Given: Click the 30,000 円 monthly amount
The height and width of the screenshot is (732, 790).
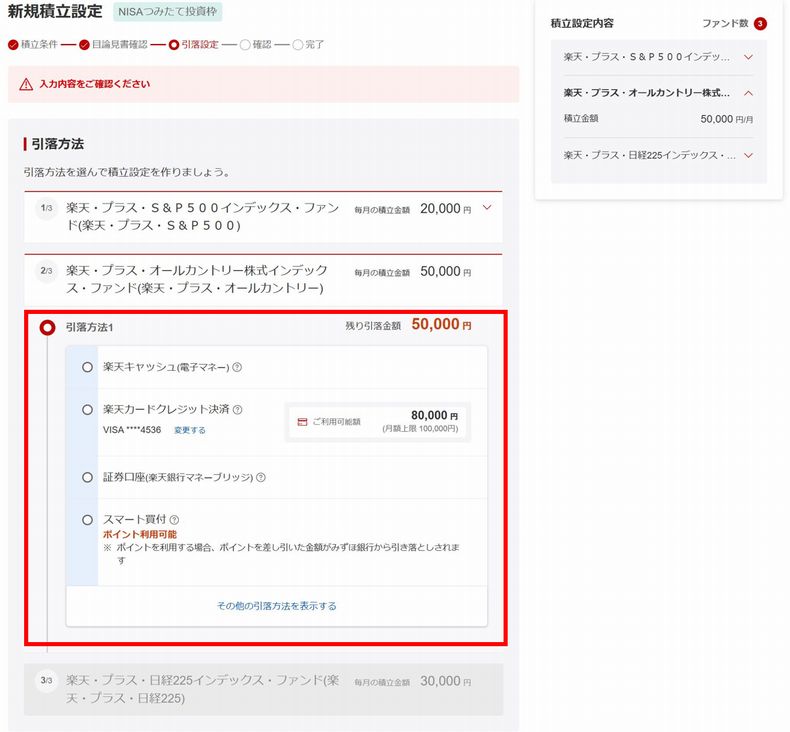Looking at the screenshot, I should (x=445, y=681).
